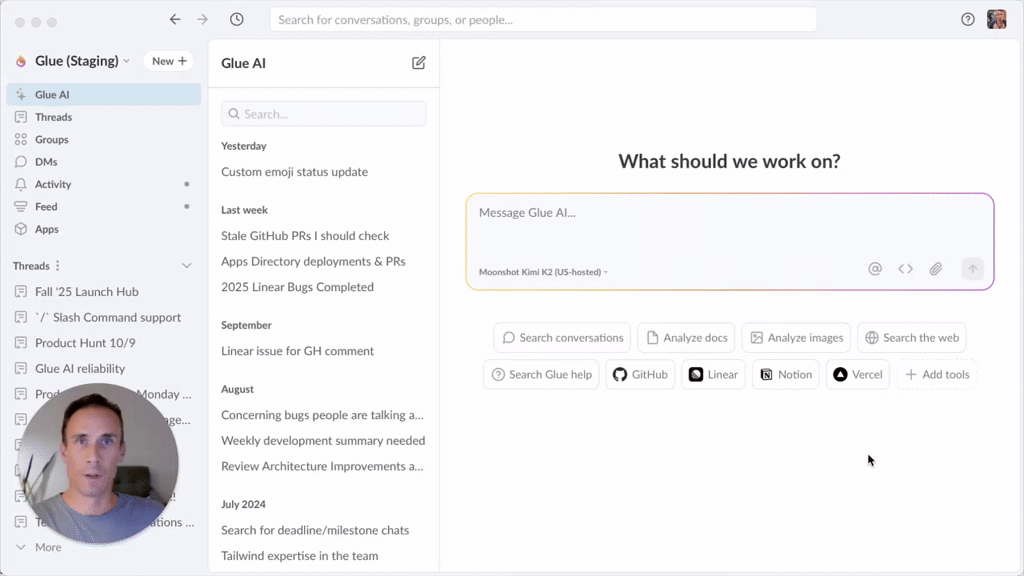This screenshot has height=576, width=1024.
Task: Go back with the left arrow
Action: click(175, 19)
